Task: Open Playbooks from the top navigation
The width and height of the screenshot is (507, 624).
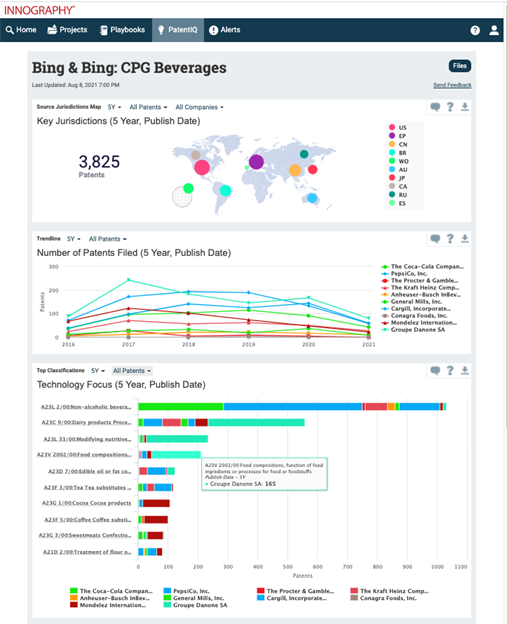Action: click(x=122, y=30)
